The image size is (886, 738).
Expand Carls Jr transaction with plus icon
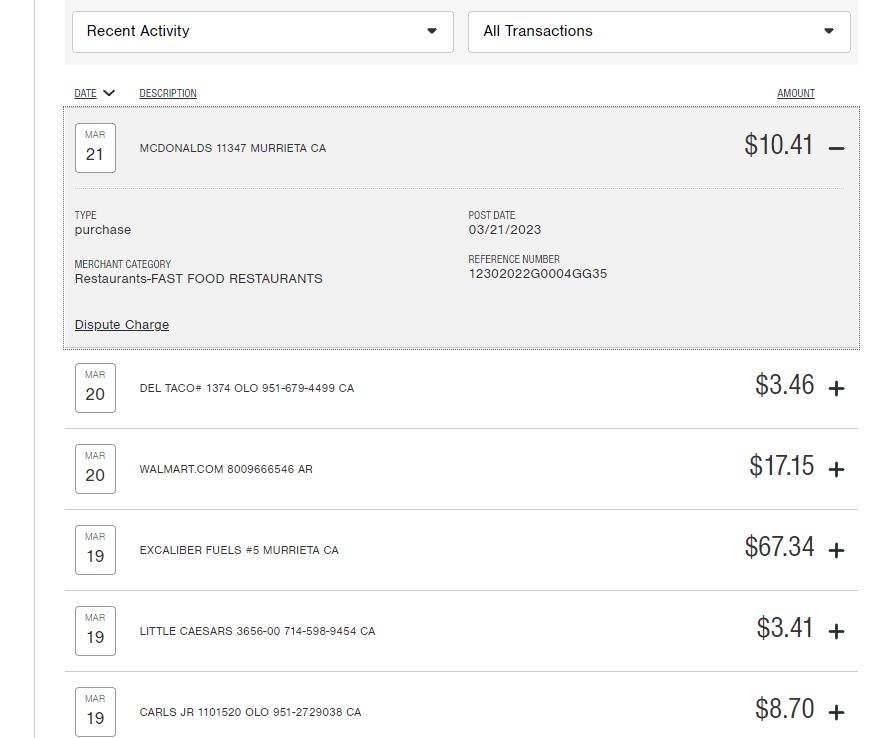pos(838,710)
